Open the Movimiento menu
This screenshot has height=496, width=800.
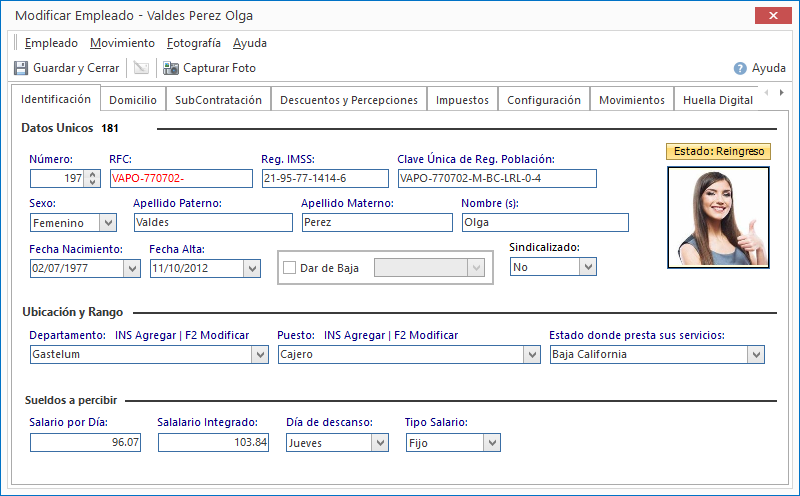pos(122,43)
